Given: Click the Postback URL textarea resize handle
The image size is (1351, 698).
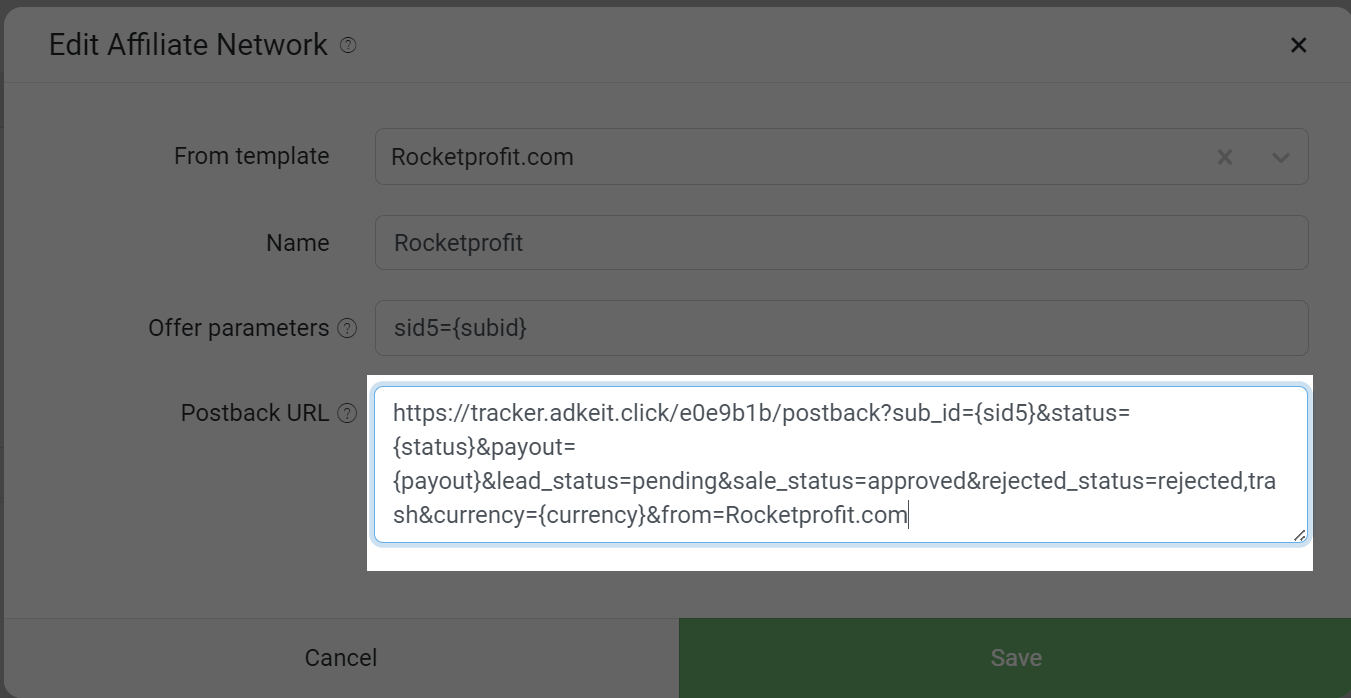Looking at the screenshot, I should [1299, 535].
